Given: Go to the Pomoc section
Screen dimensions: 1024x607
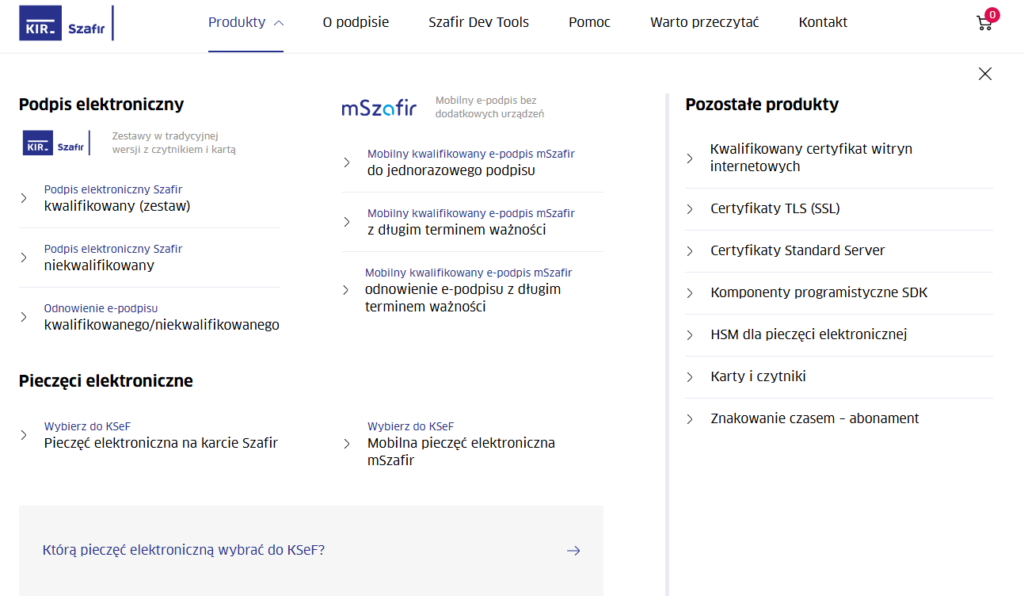Looking at the screenshot, I should (589, 23).
